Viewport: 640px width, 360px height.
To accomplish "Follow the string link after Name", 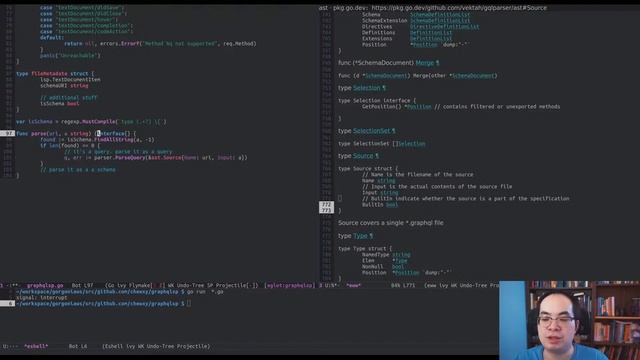I will (386, 180).
